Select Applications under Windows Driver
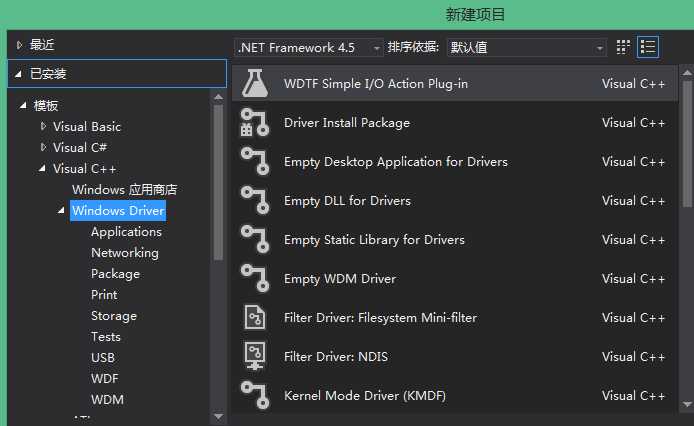The image size is (694, 426). (126, 232)
